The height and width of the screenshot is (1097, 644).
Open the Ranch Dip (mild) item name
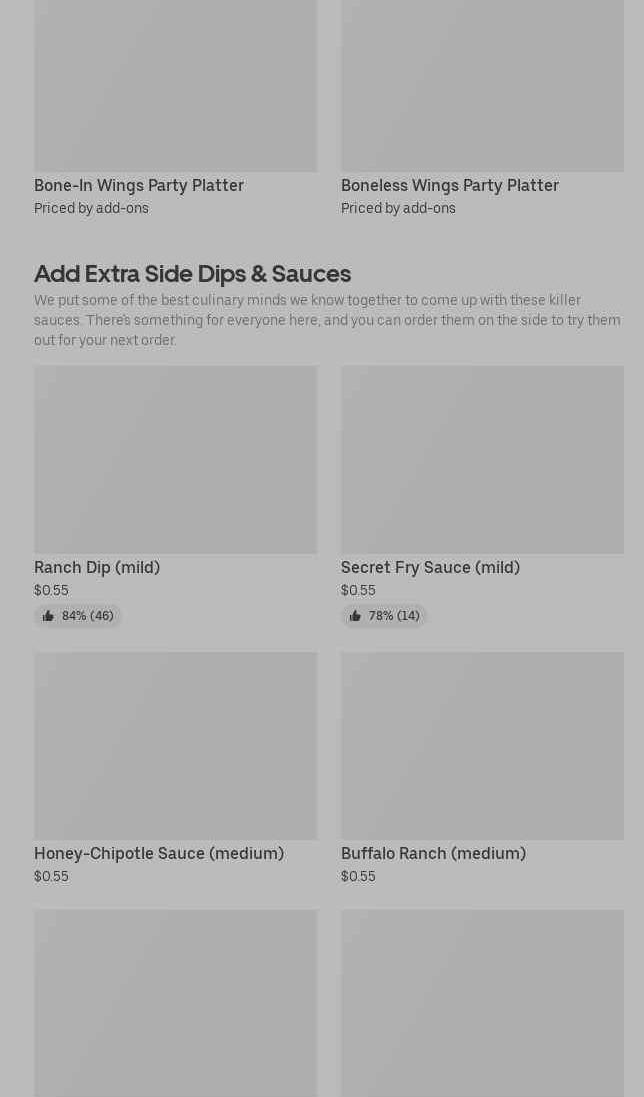[x=97, y=567]
